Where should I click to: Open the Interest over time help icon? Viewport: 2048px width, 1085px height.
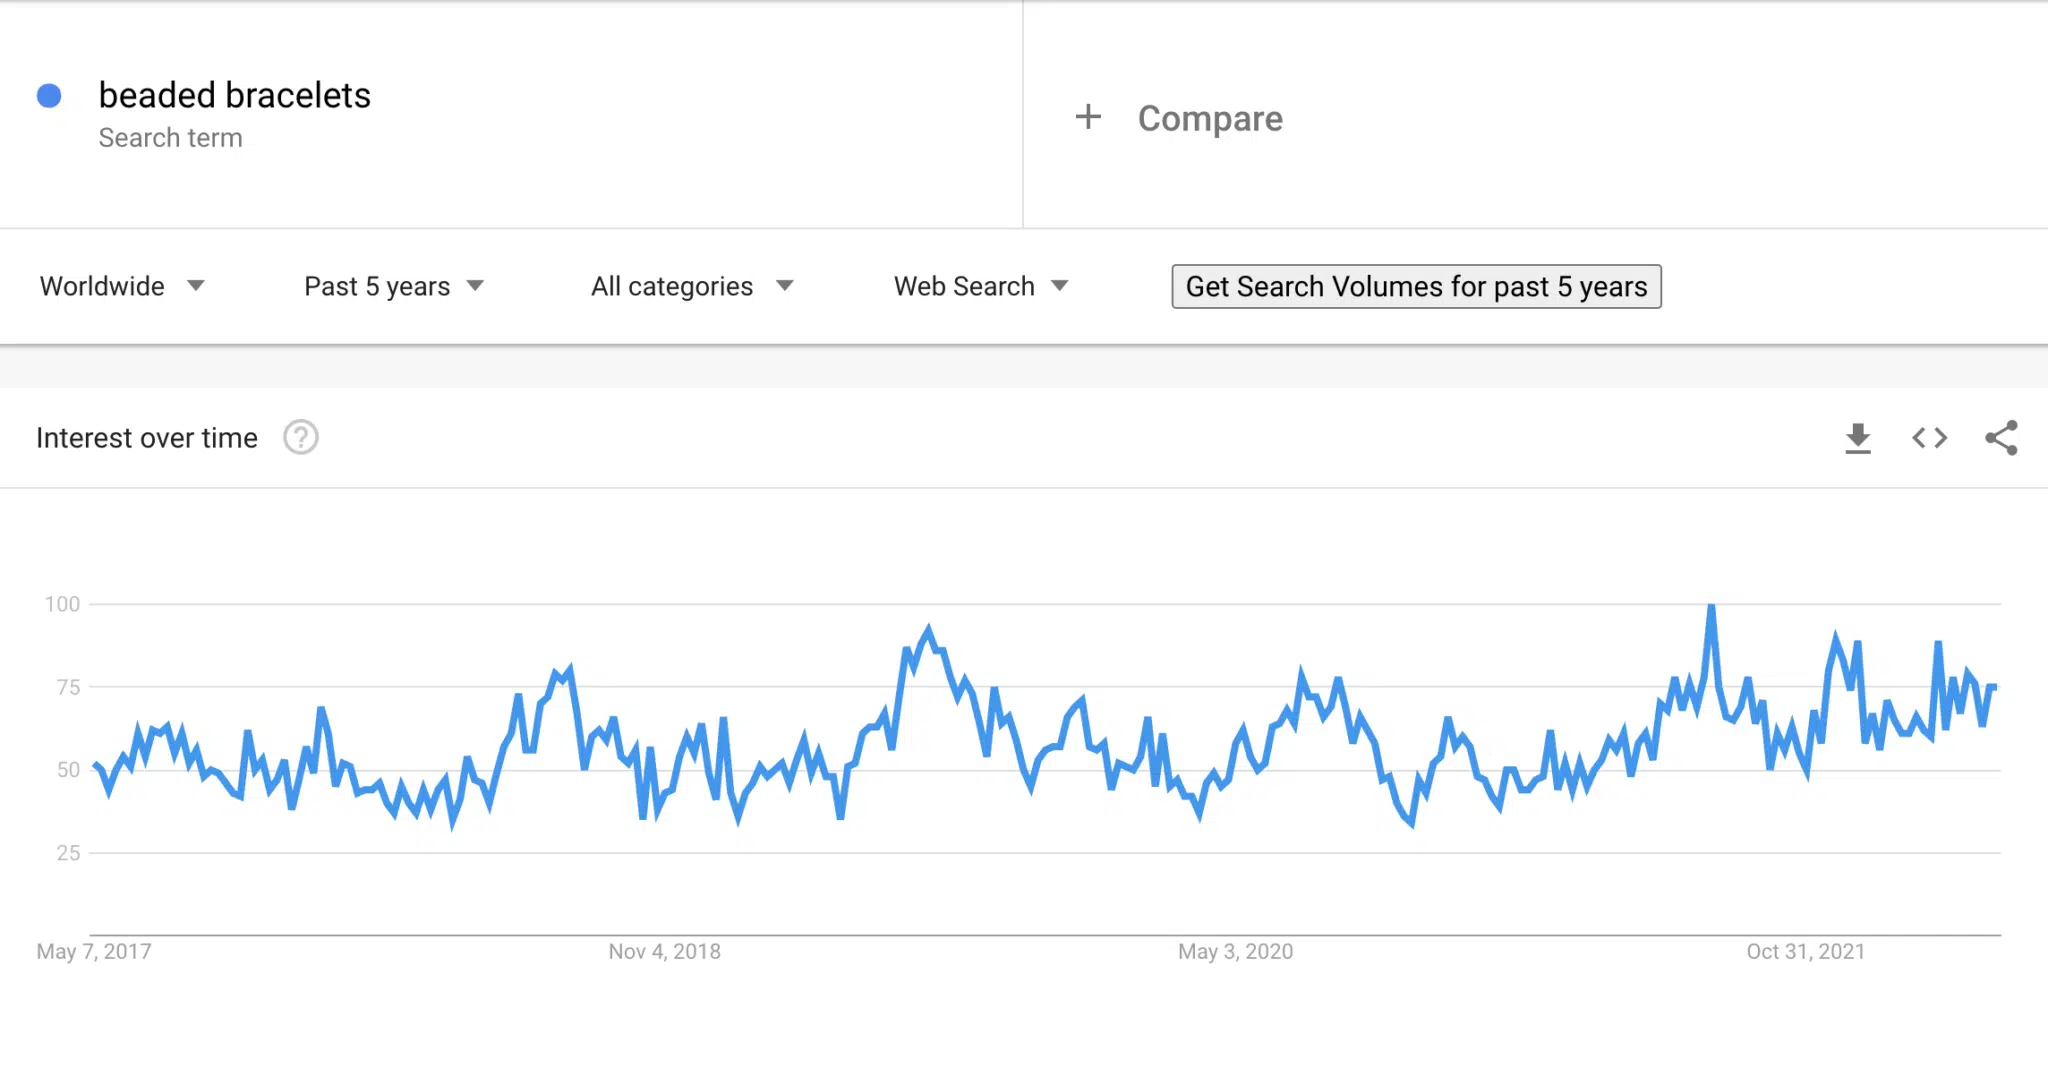point(301,438)
